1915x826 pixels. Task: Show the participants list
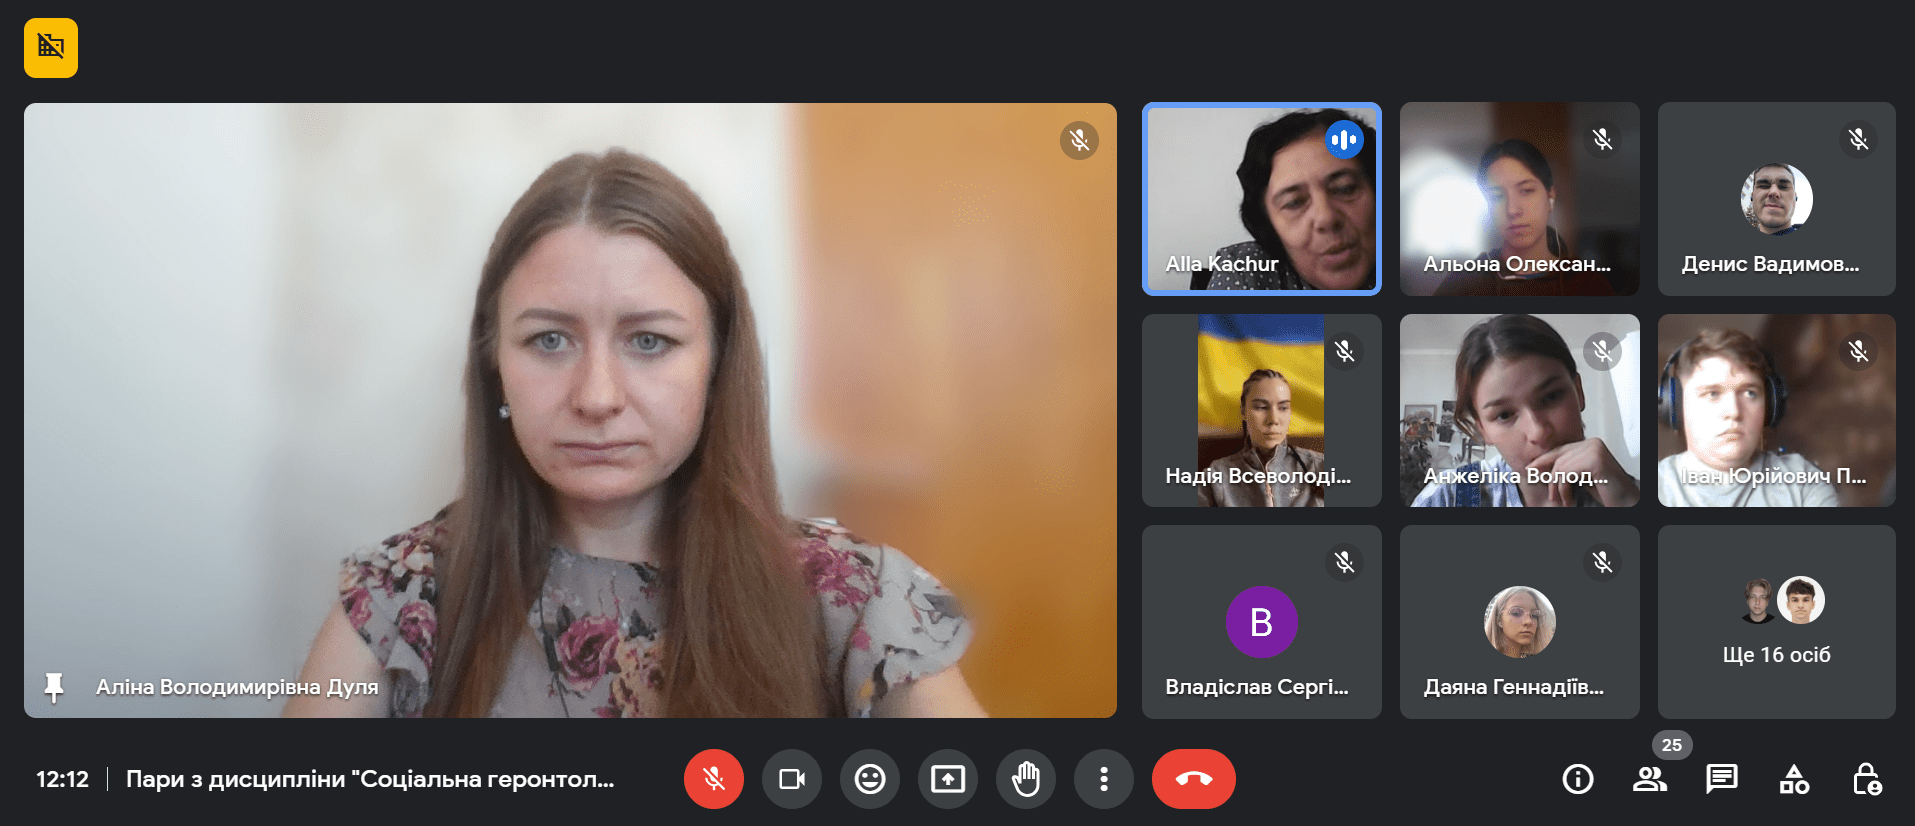1649,779
